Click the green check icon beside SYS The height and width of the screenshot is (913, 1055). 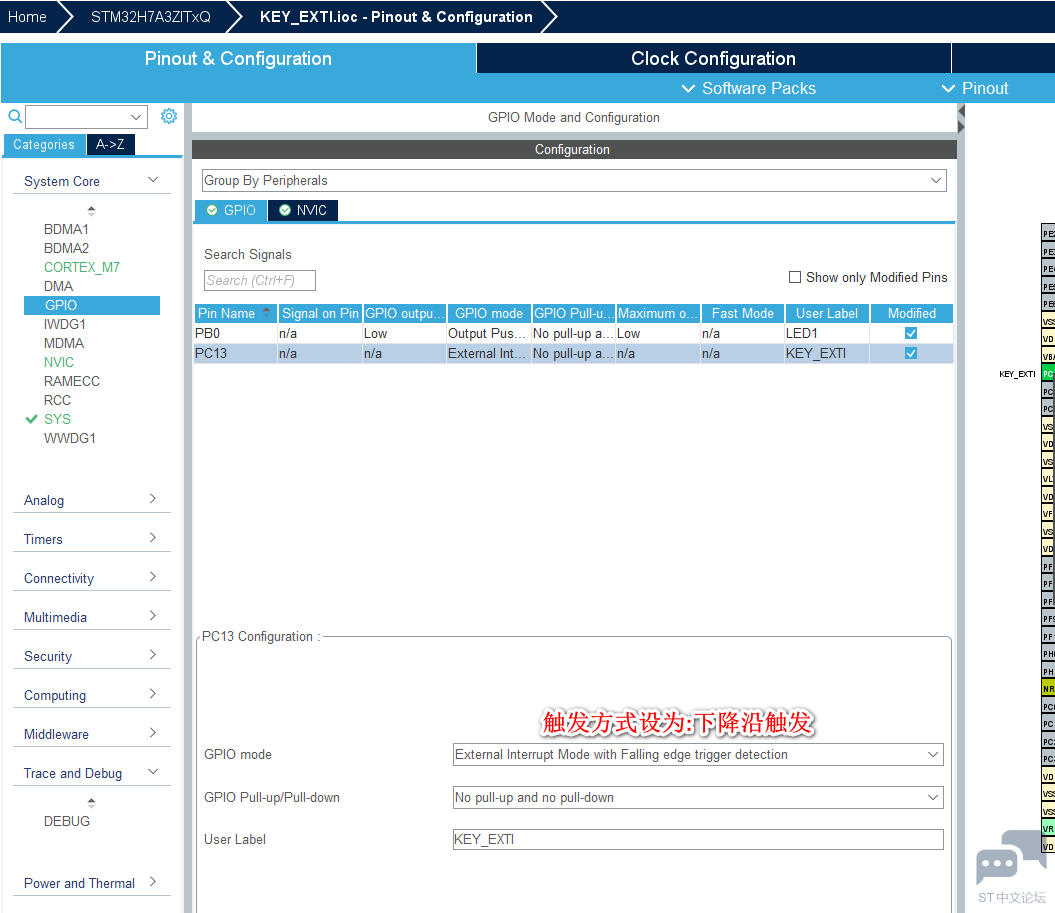coord(31,419)
